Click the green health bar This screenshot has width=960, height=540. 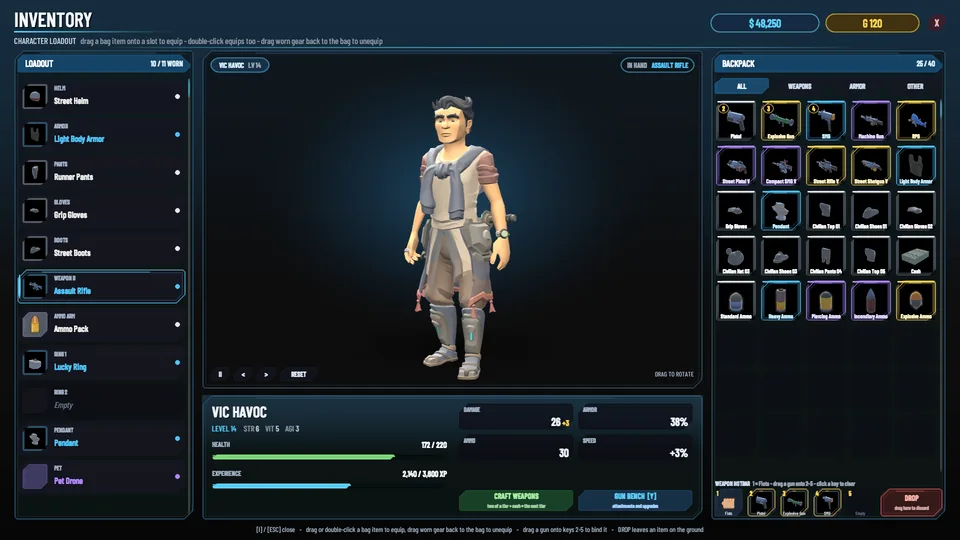coord(303,457)
